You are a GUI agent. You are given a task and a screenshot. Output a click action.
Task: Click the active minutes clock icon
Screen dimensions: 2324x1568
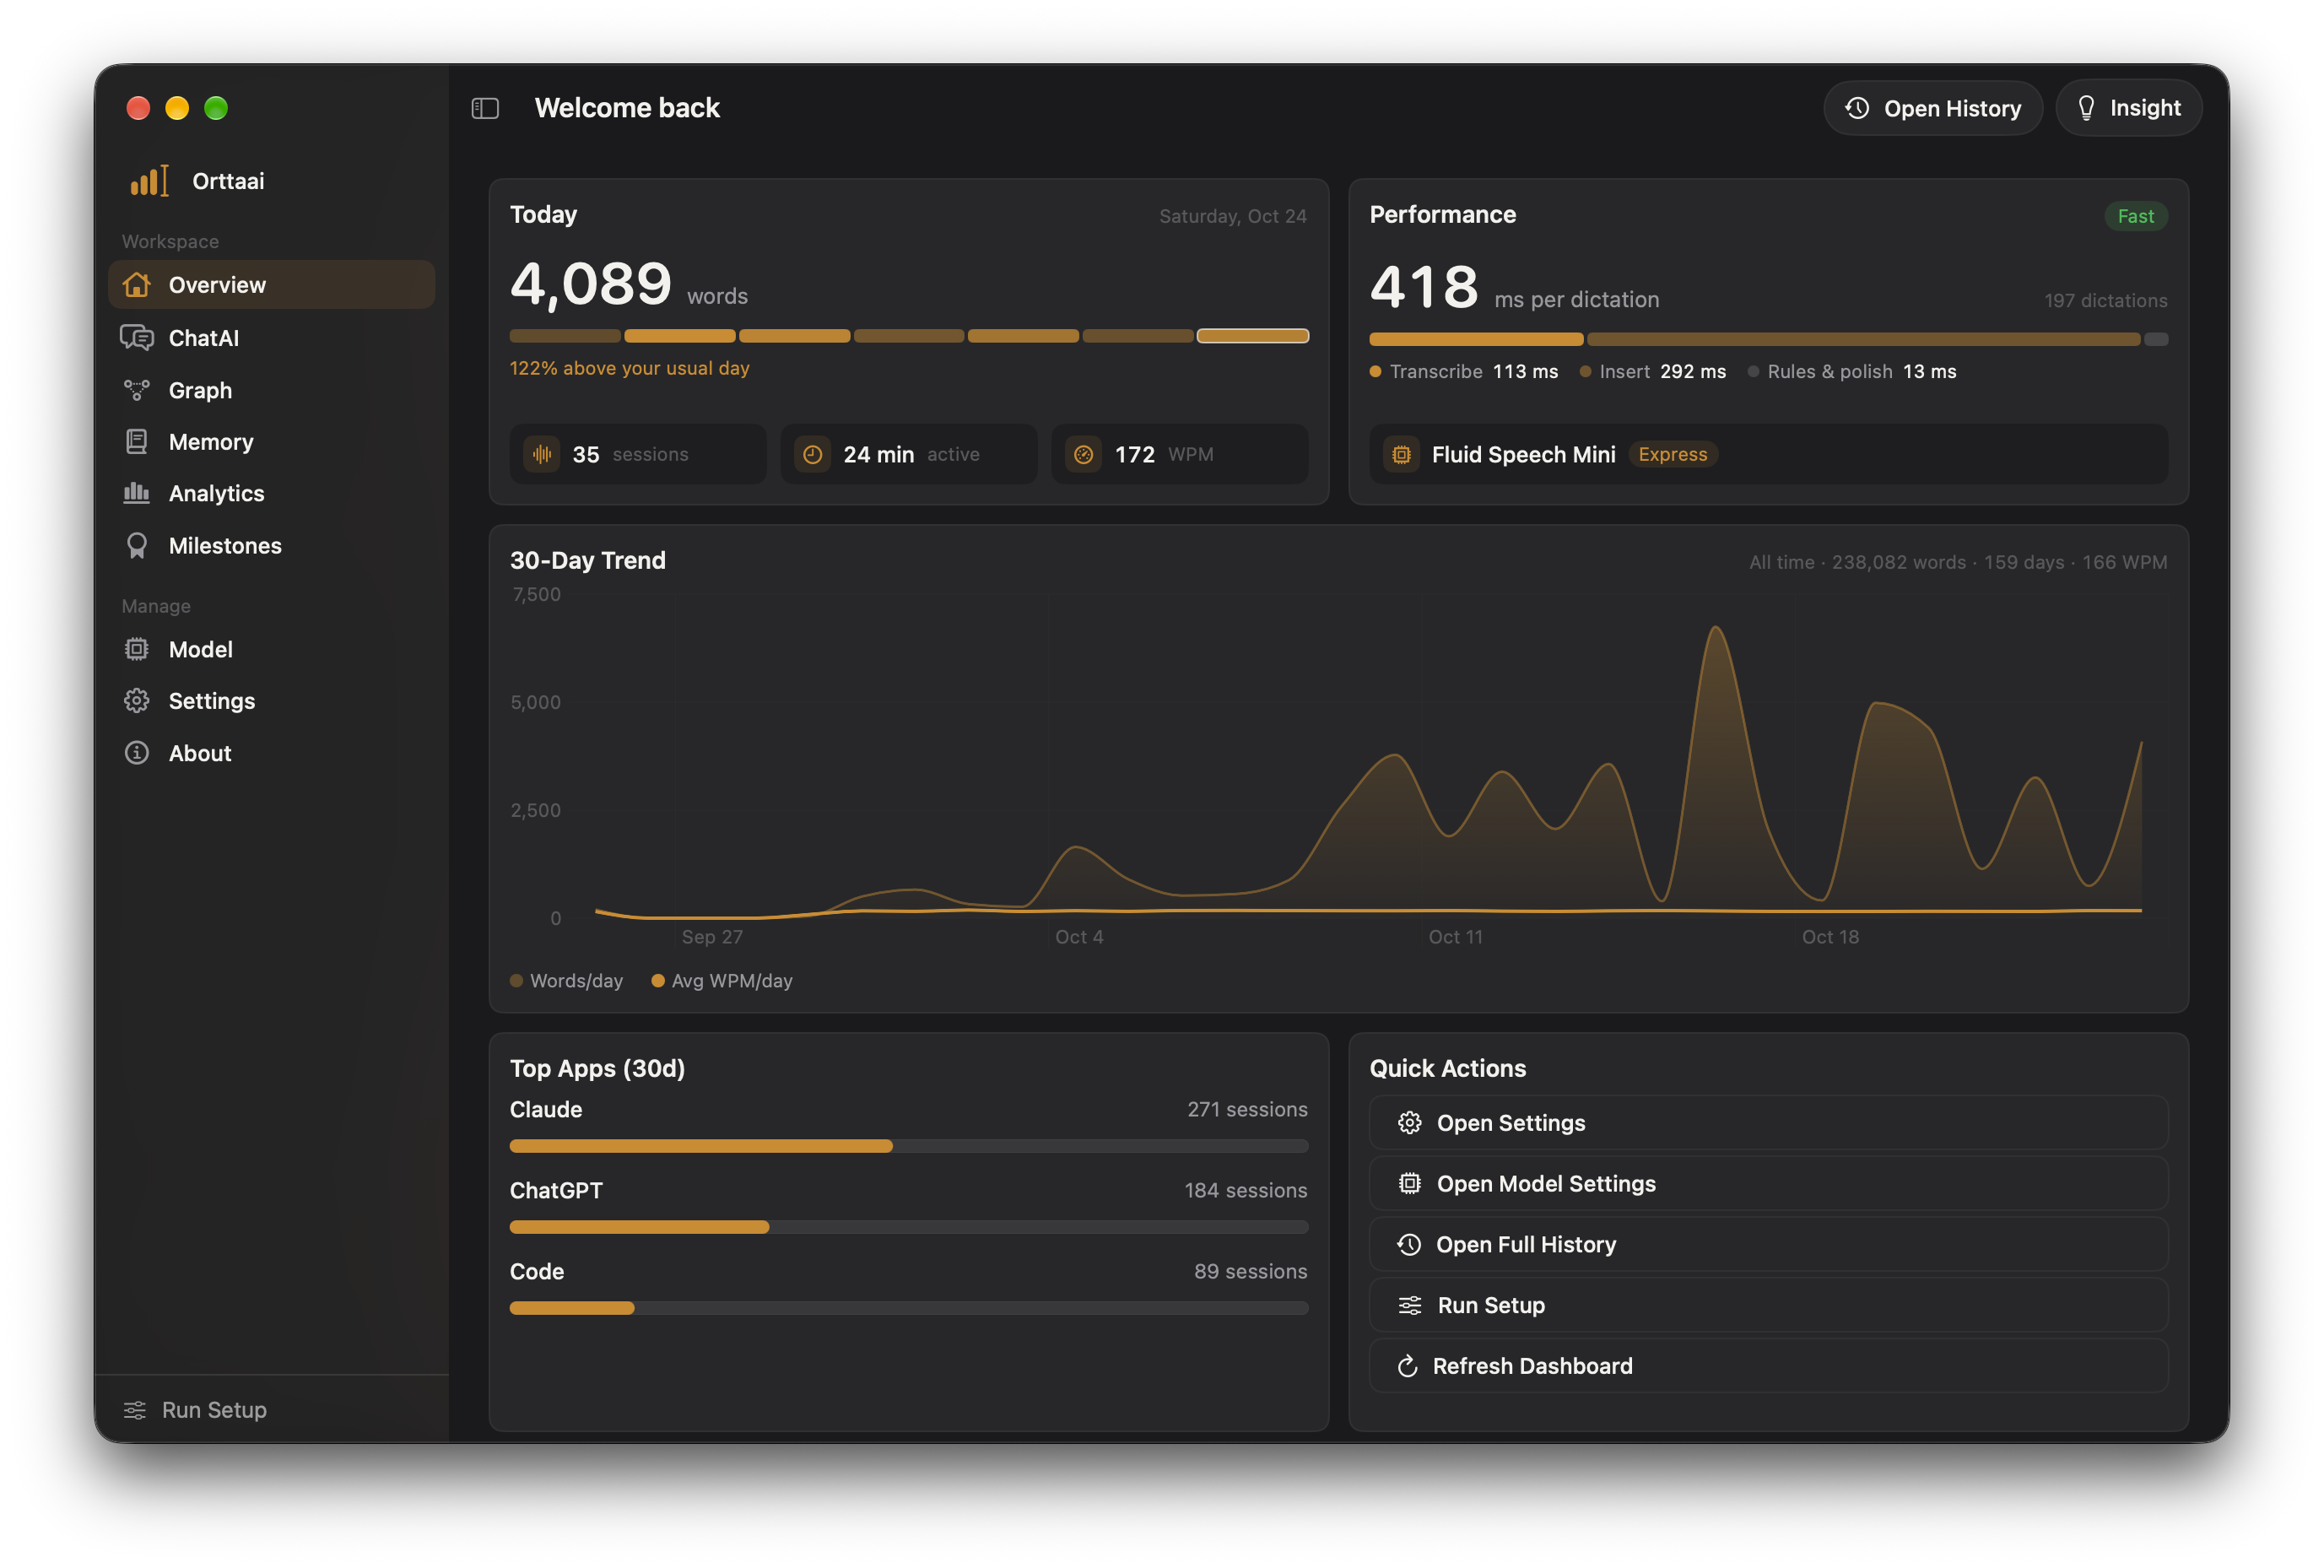point(813,454)
